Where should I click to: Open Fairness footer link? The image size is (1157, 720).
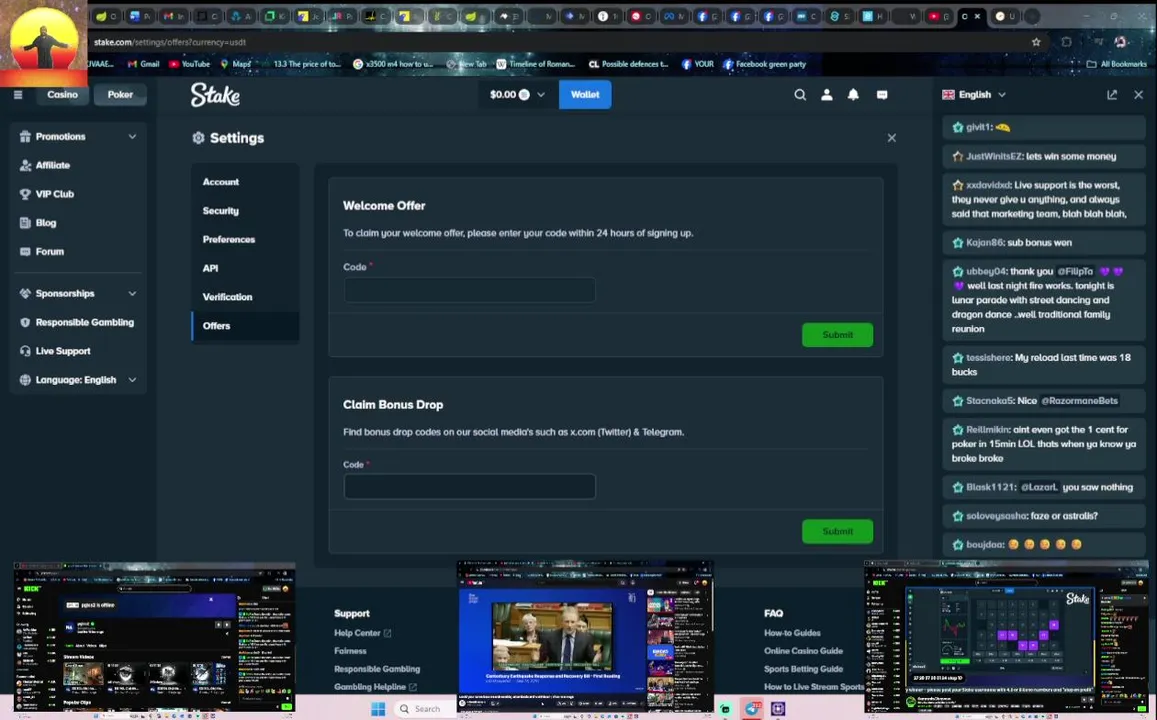tap(350, 651)
